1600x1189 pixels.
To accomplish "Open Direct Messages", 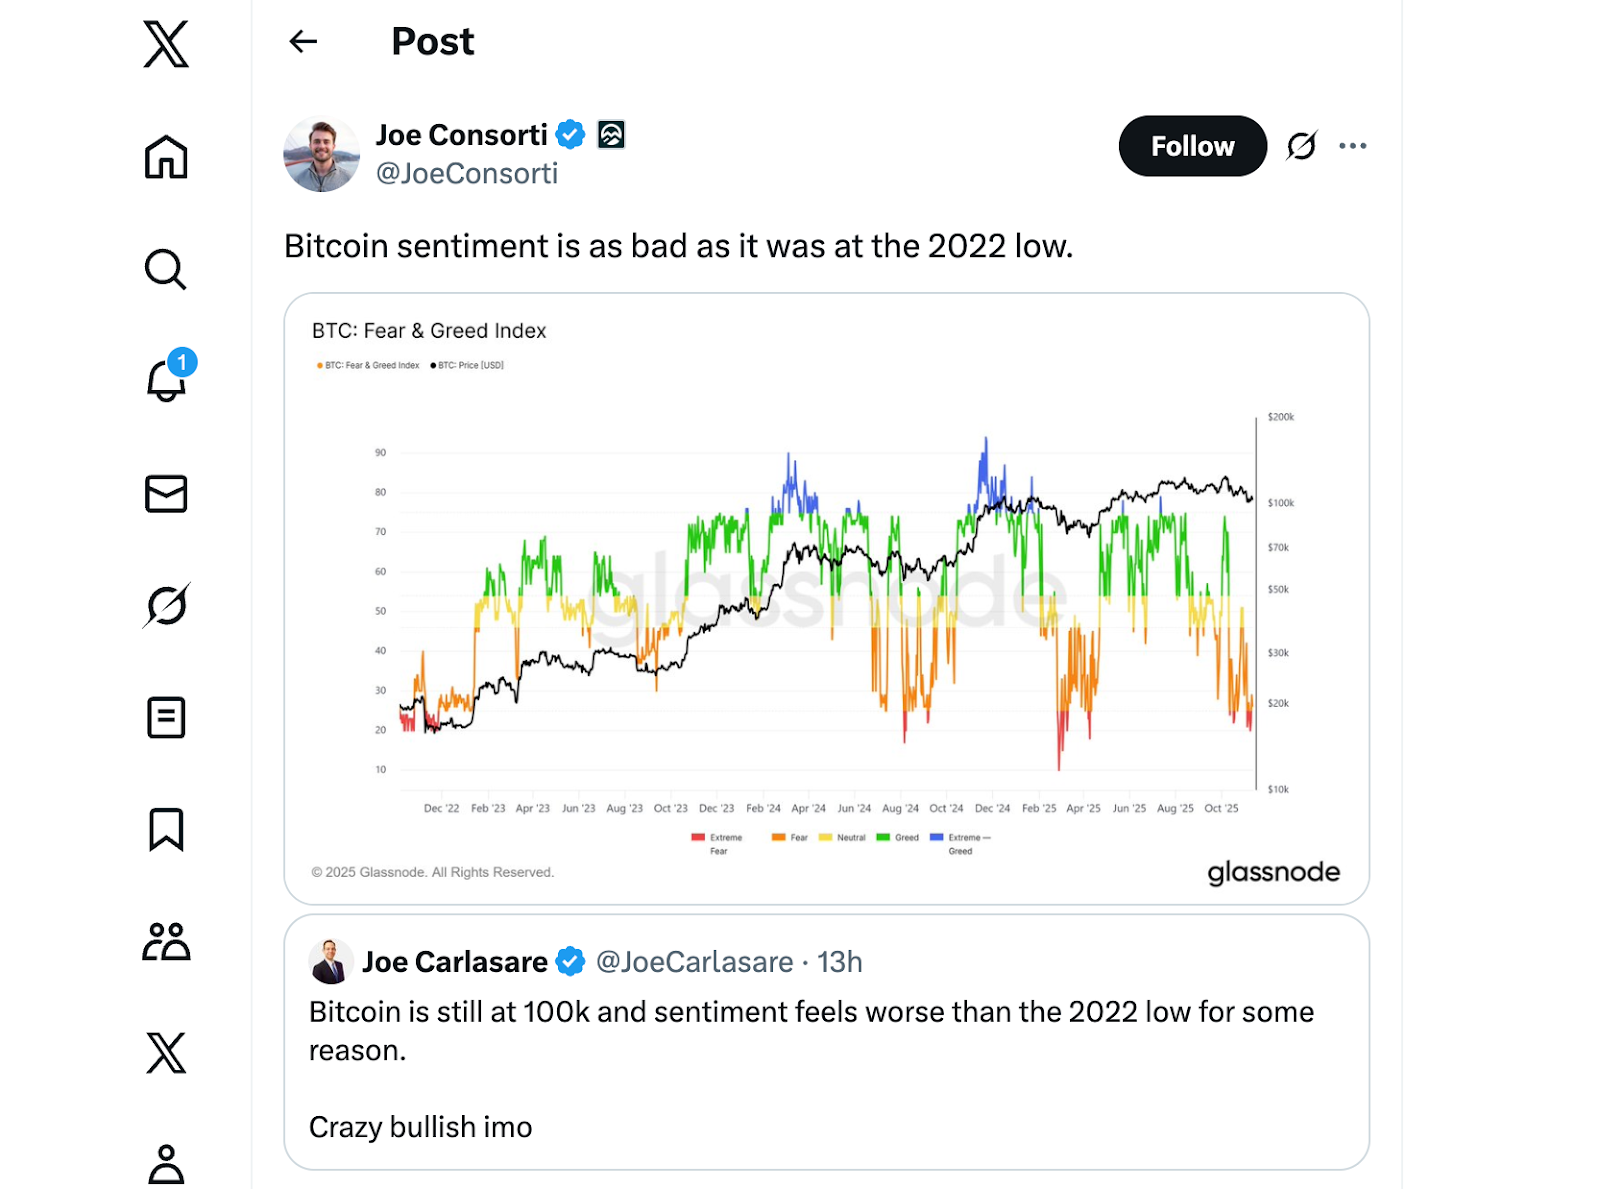I will [x=166, y=494].
